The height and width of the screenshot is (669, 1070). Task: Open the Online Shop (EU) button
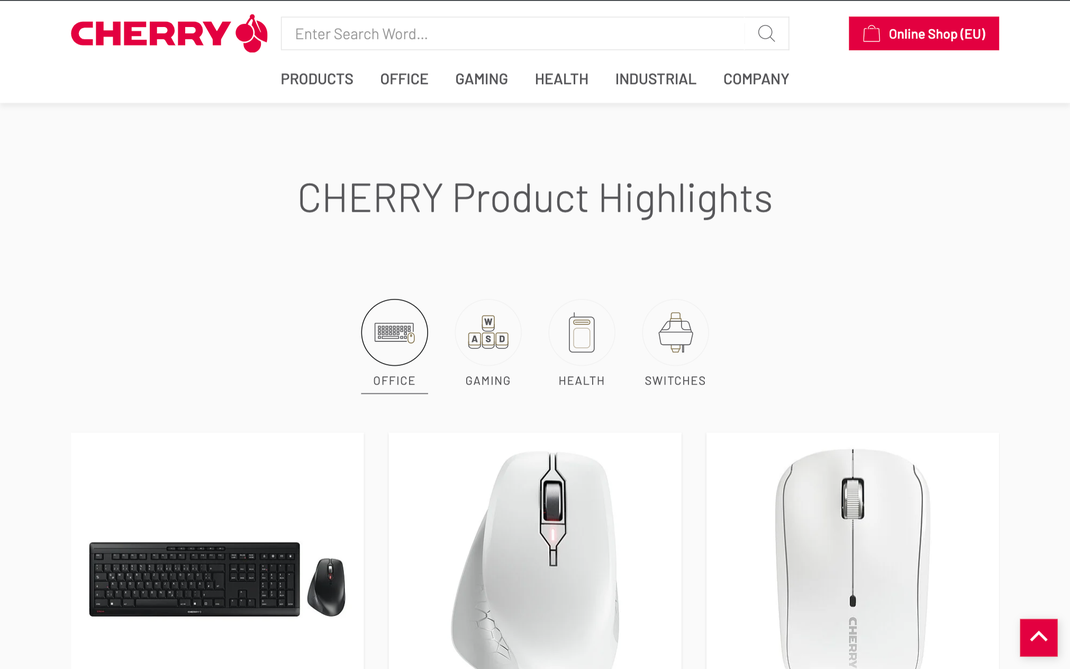click(923, 33)
